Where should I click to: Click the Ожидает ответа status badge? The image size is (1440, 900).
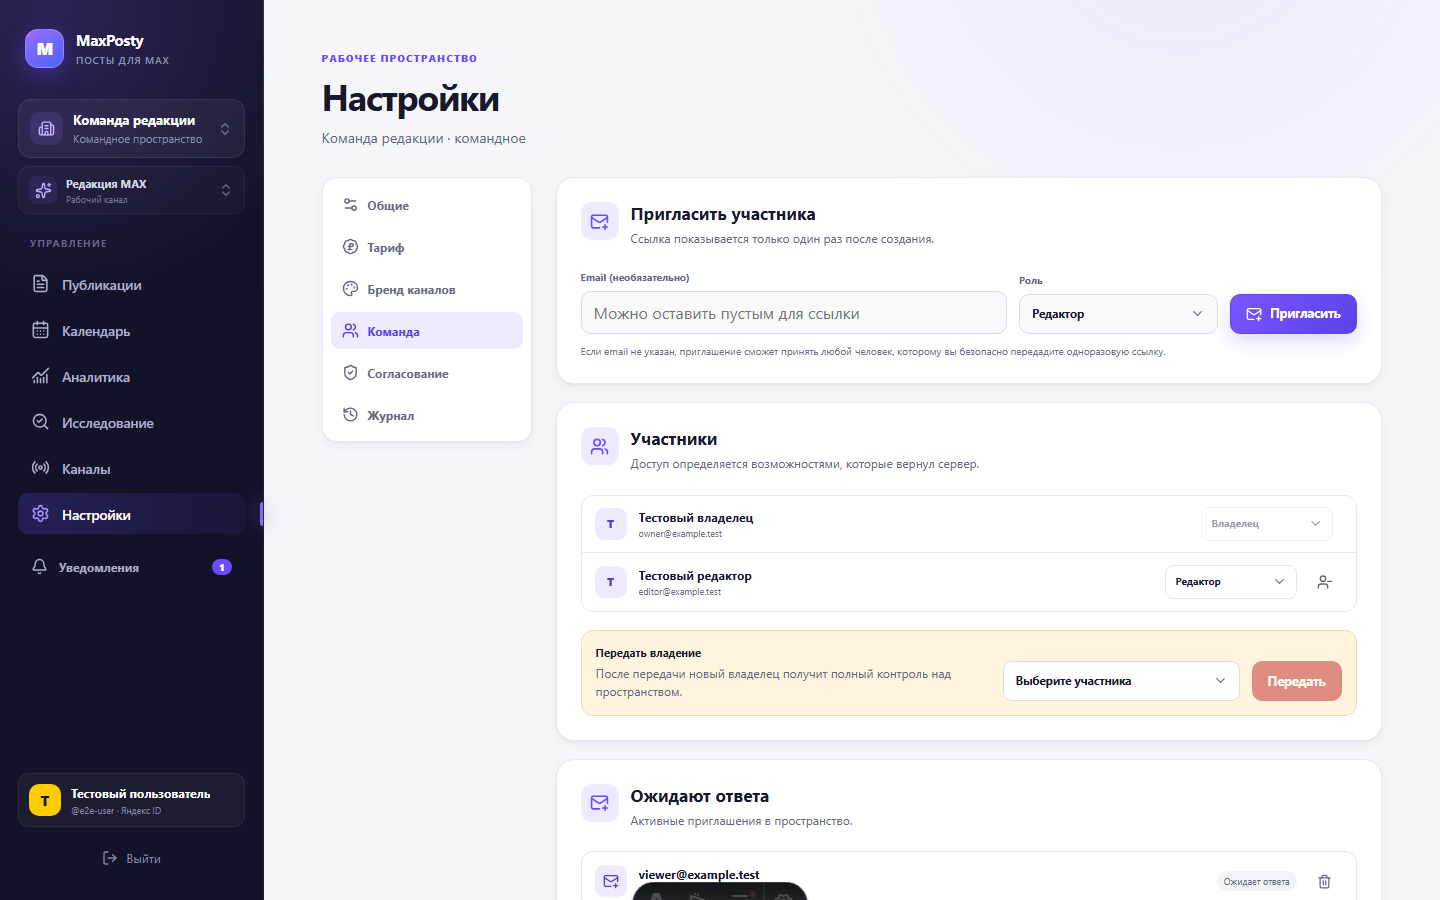[1257, 881]
